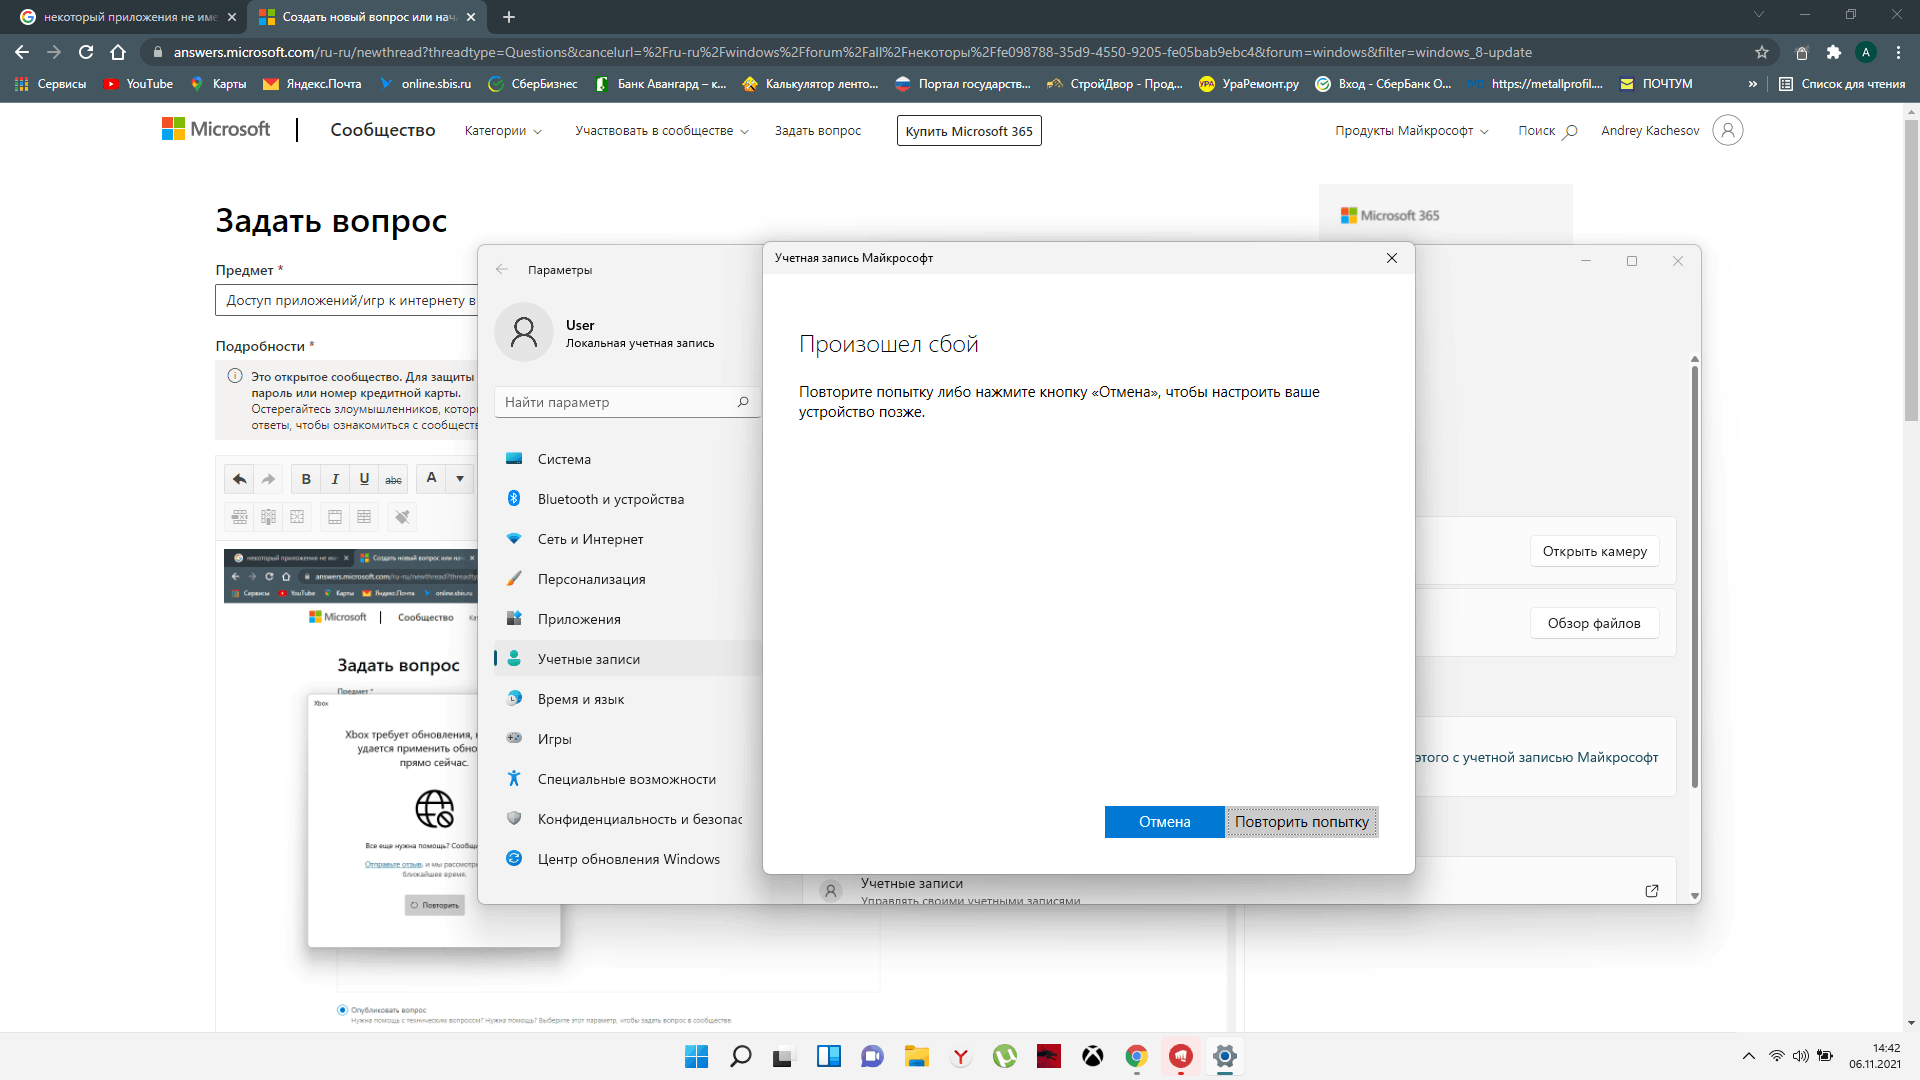The image size is (1920, 1080).
Task: Select the Опубликовать вопрос radio button
Action: click(342, 1010)
